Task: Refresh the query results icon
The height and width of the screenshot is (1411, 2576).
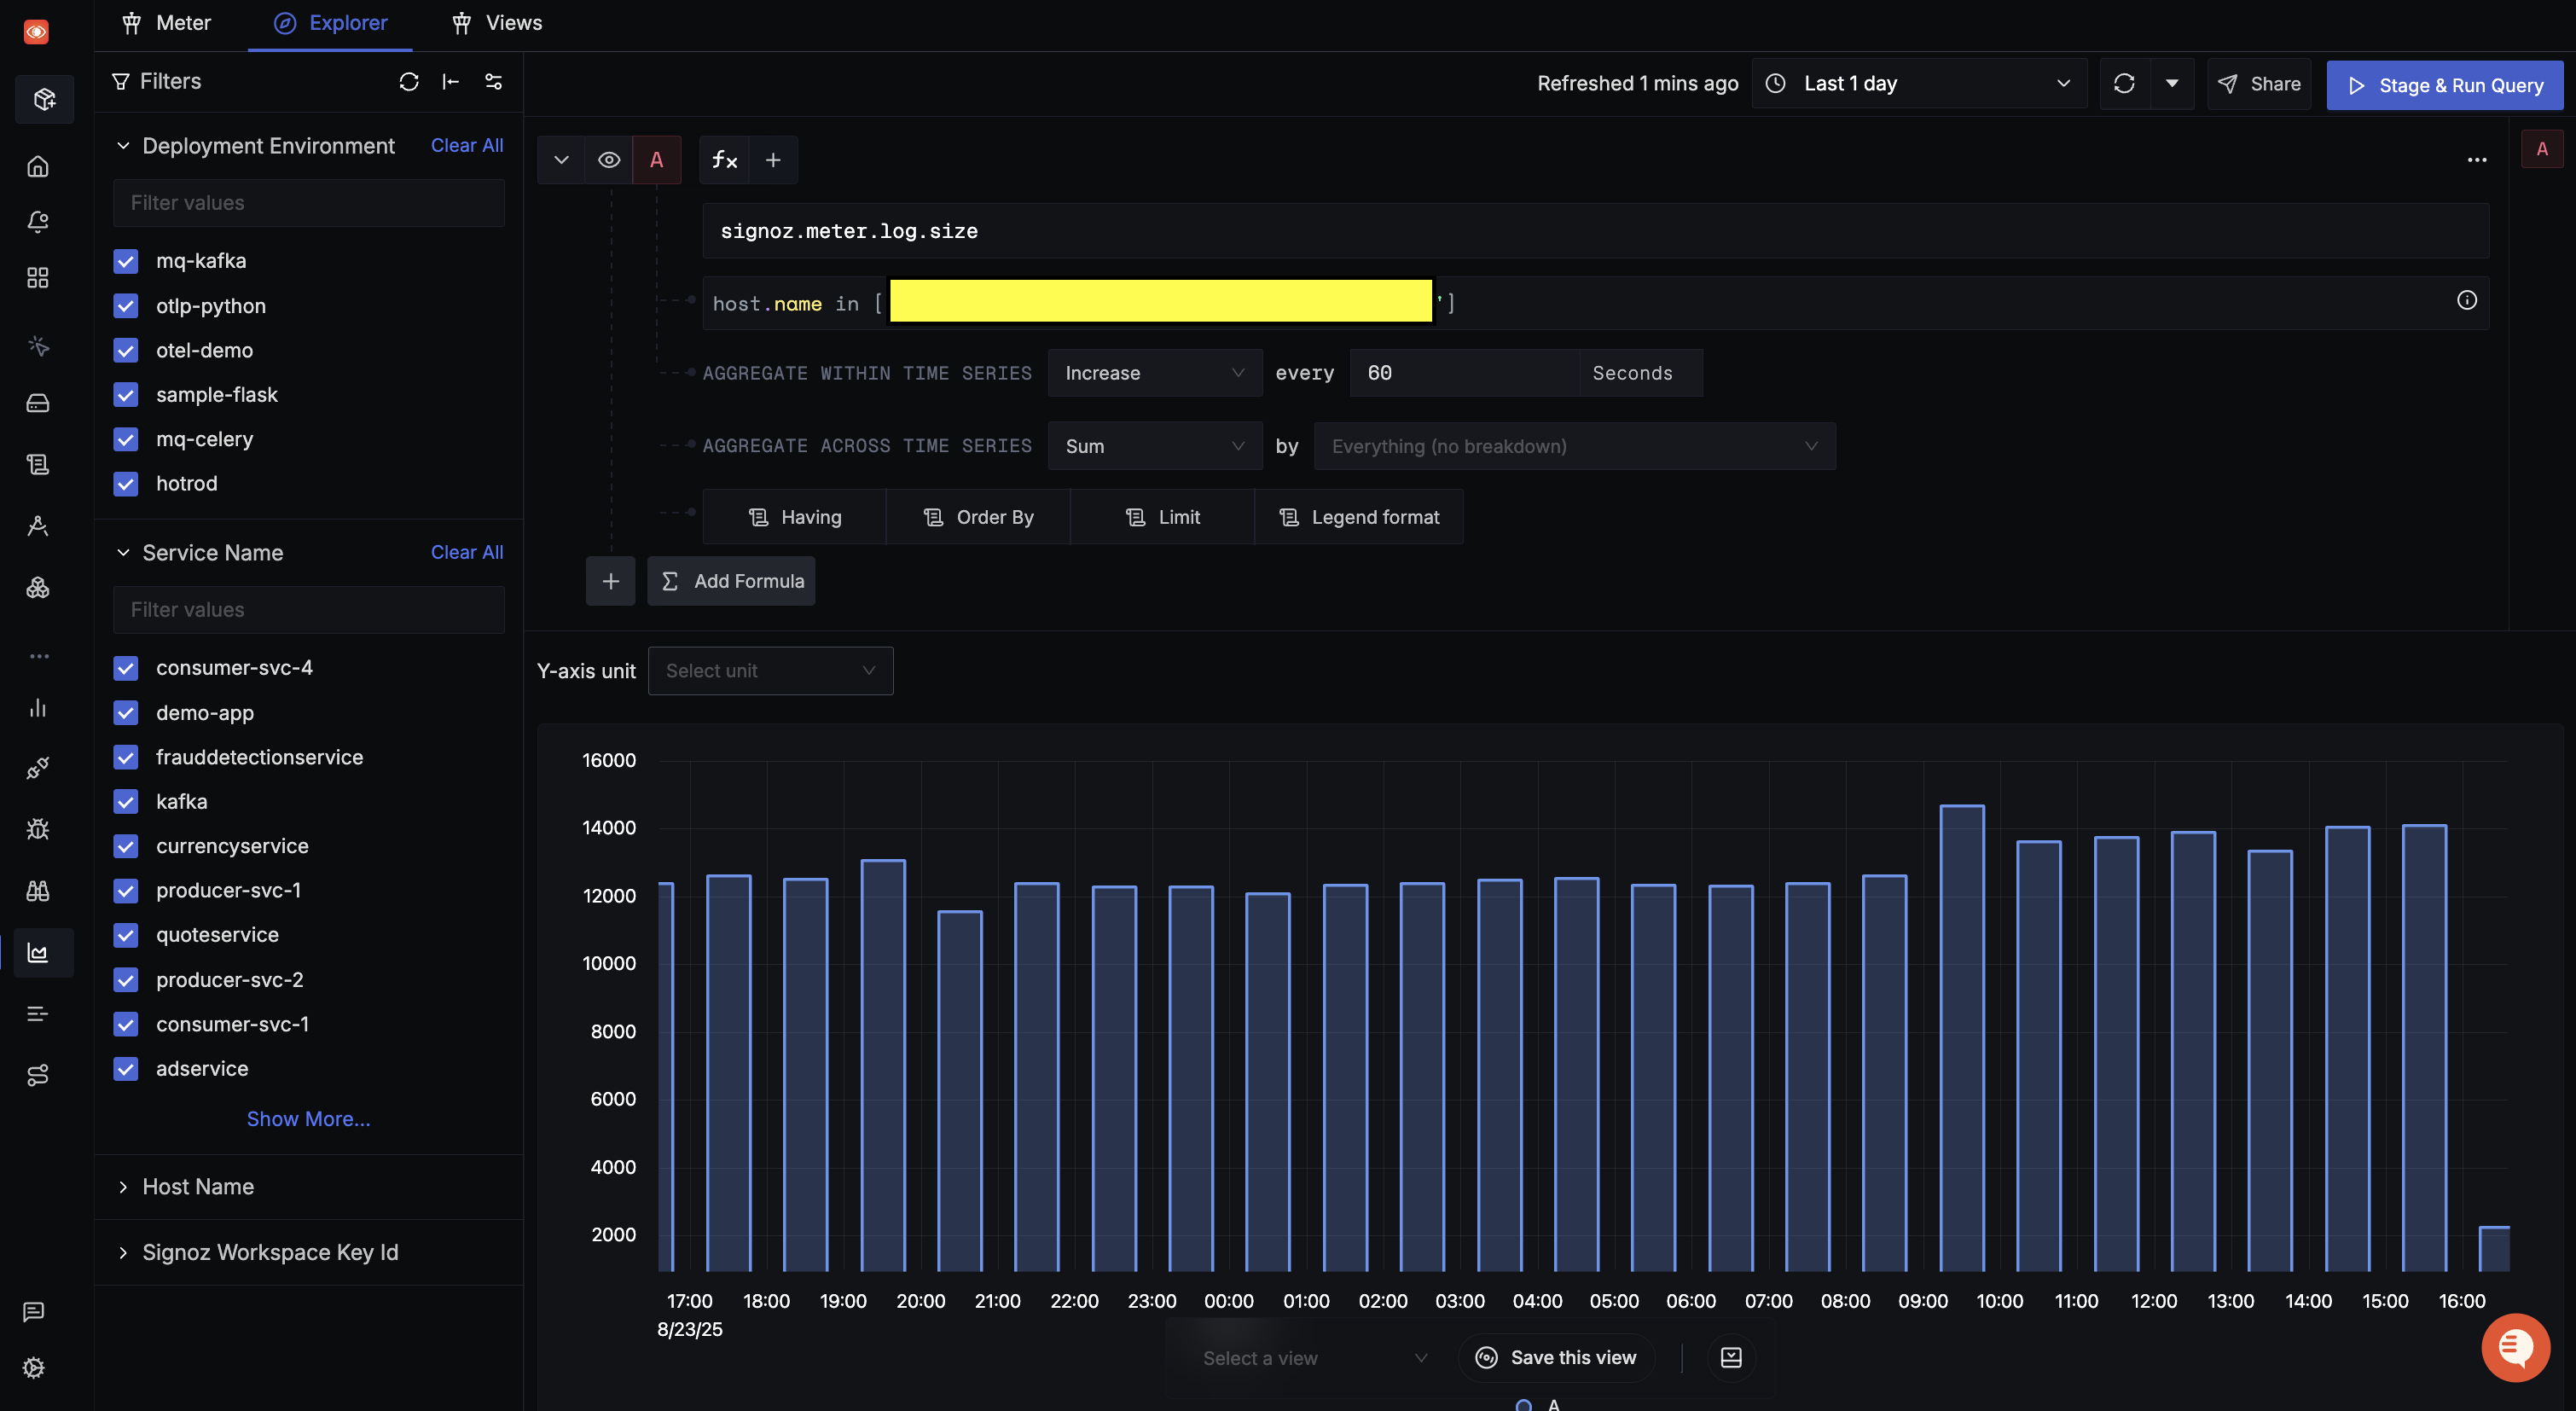Action: (2125, 84)
